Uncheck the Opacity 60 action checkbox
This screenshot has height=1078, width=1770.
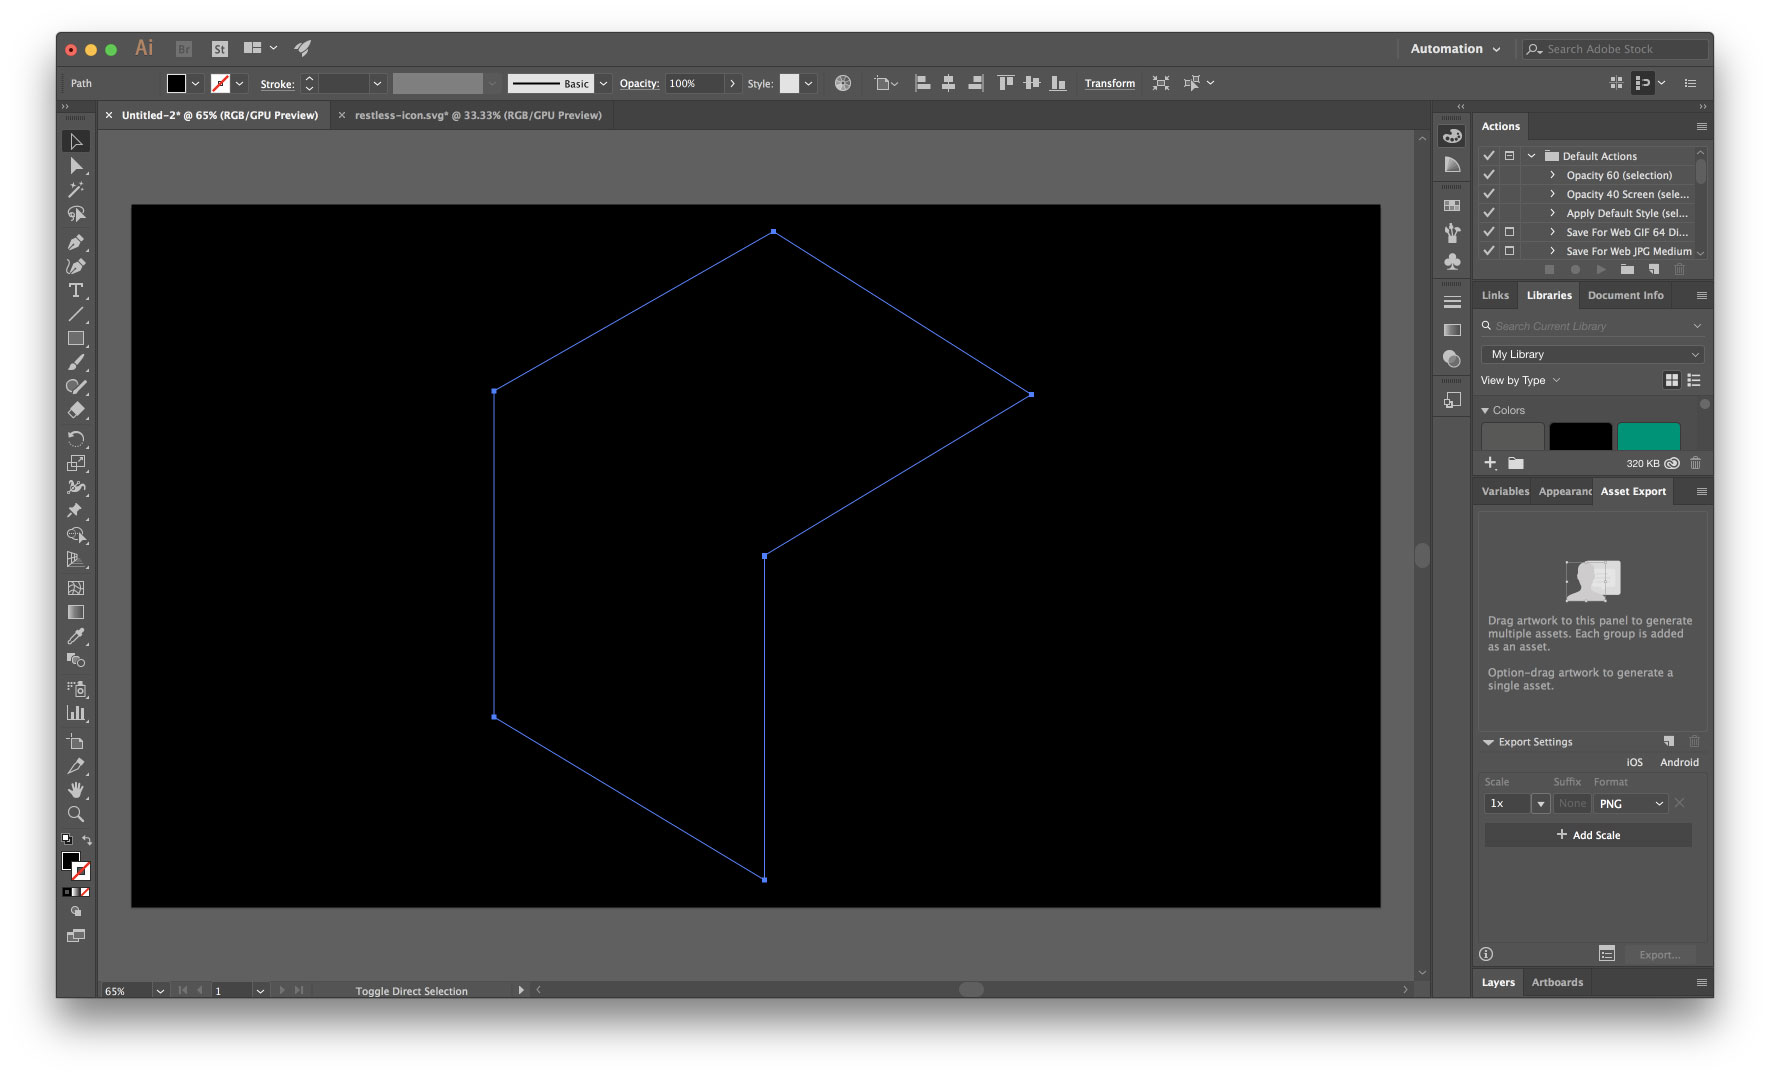point(1488,174)
